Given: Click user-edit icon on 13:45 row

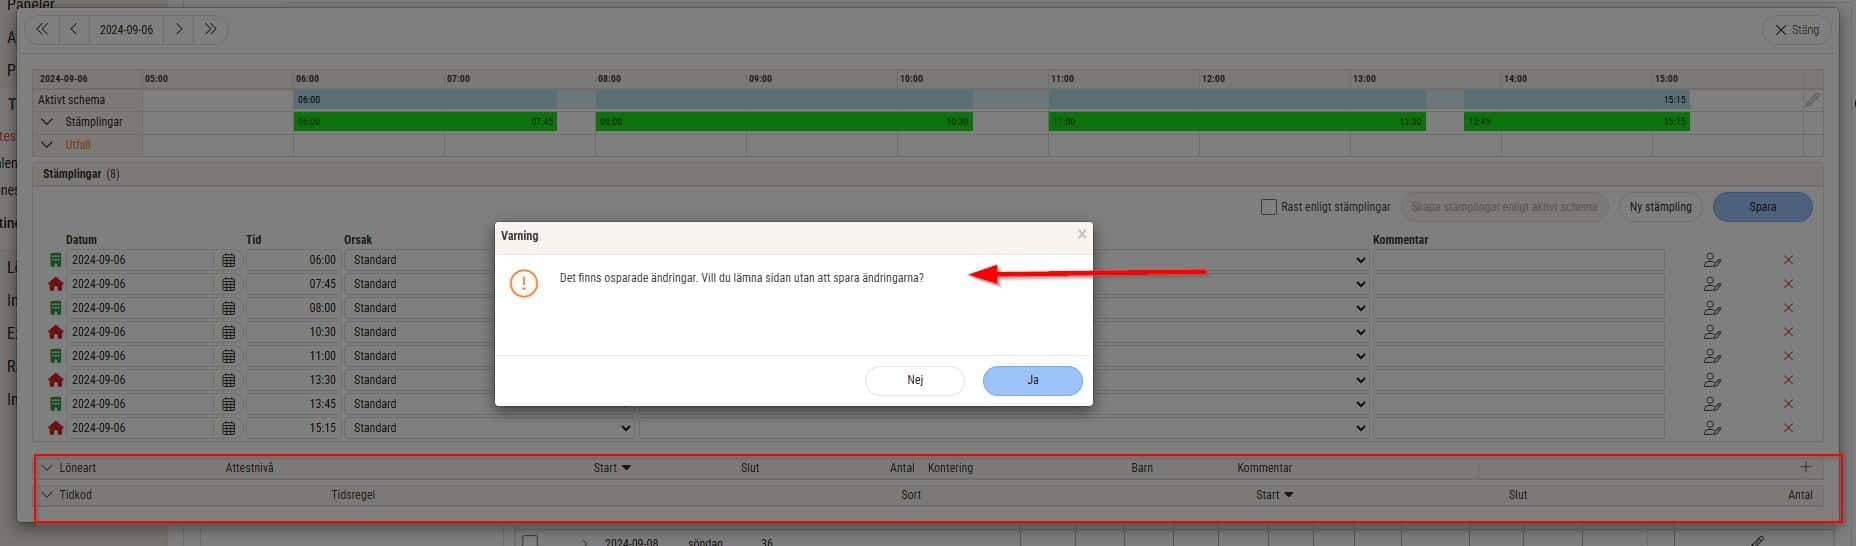Looking at the screenshot, I should [x=1712, y=404].
